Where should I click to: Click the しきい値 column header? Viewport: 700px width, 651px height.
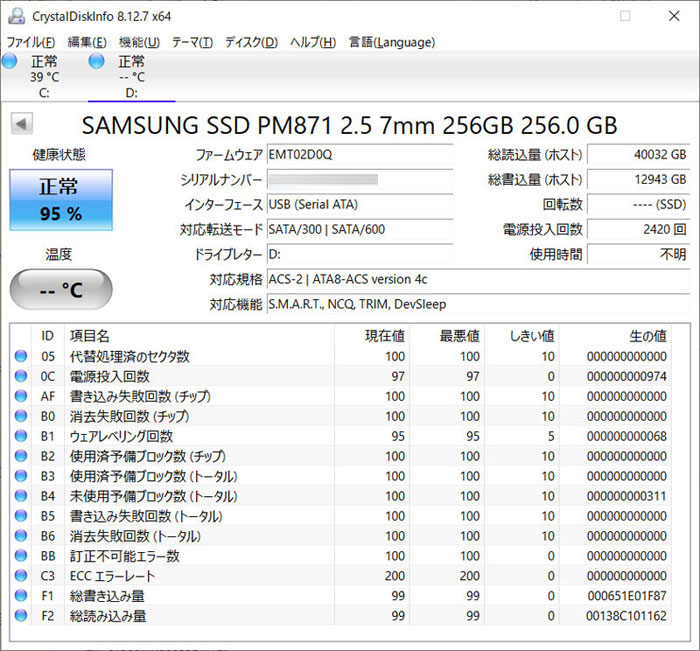coord(522,336)
